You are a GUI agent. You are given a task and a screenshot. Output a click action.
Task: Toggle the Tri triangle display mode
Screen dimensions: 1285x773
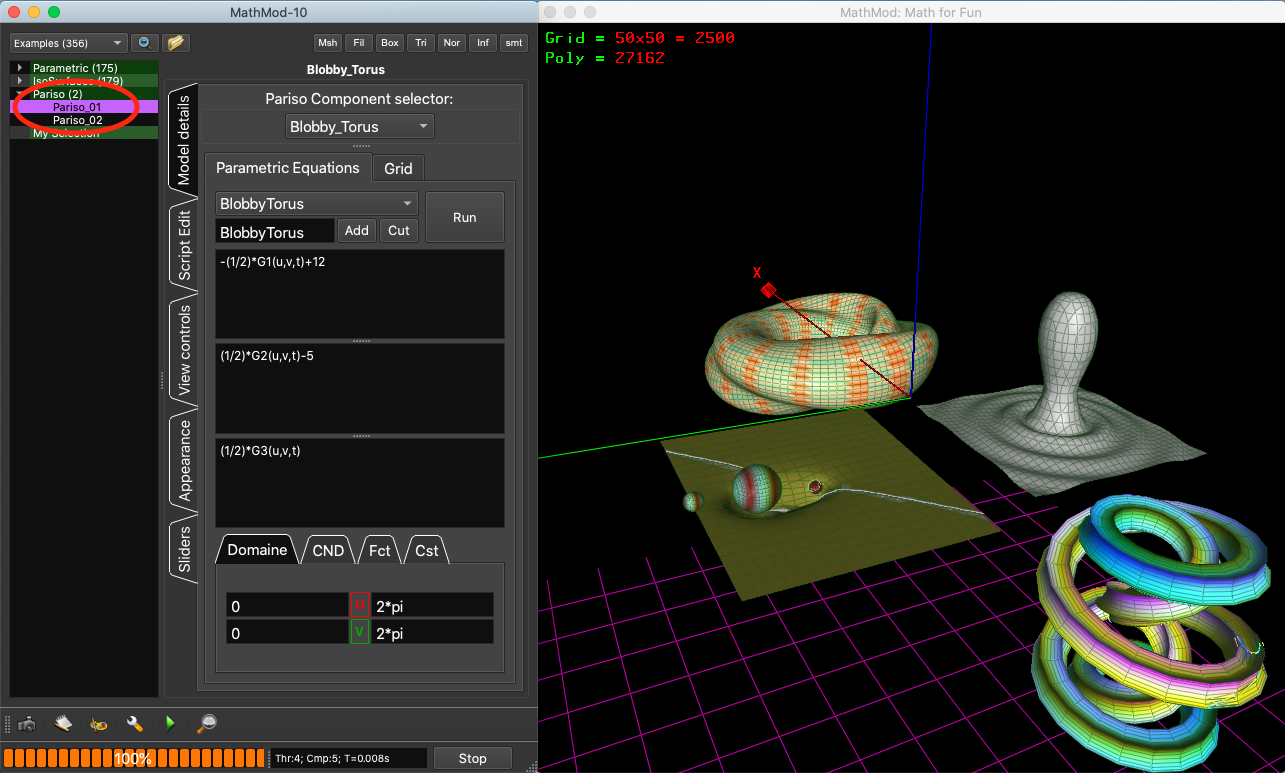tap(420, 42)
